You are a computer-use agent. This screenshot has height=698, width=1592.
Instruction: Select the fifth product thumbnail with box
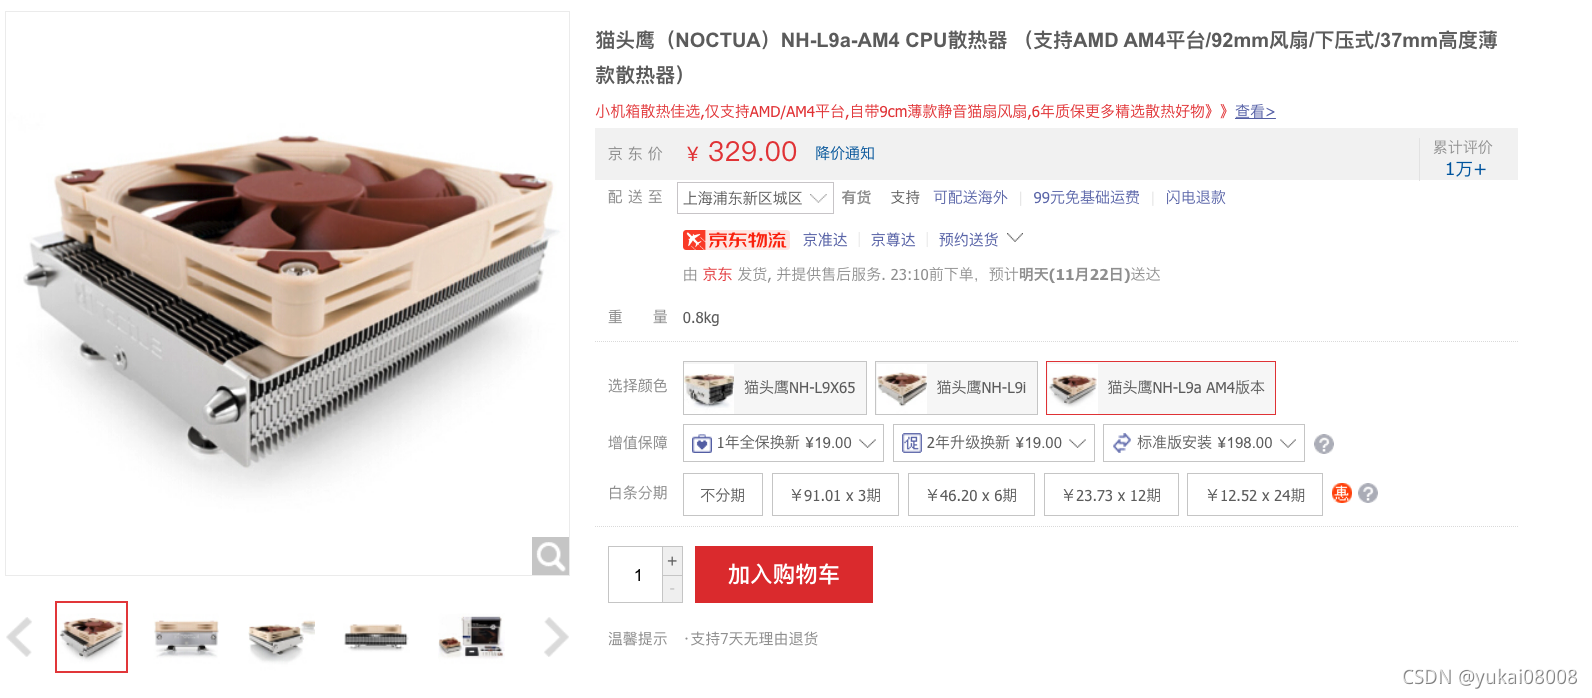coord(471,637)
